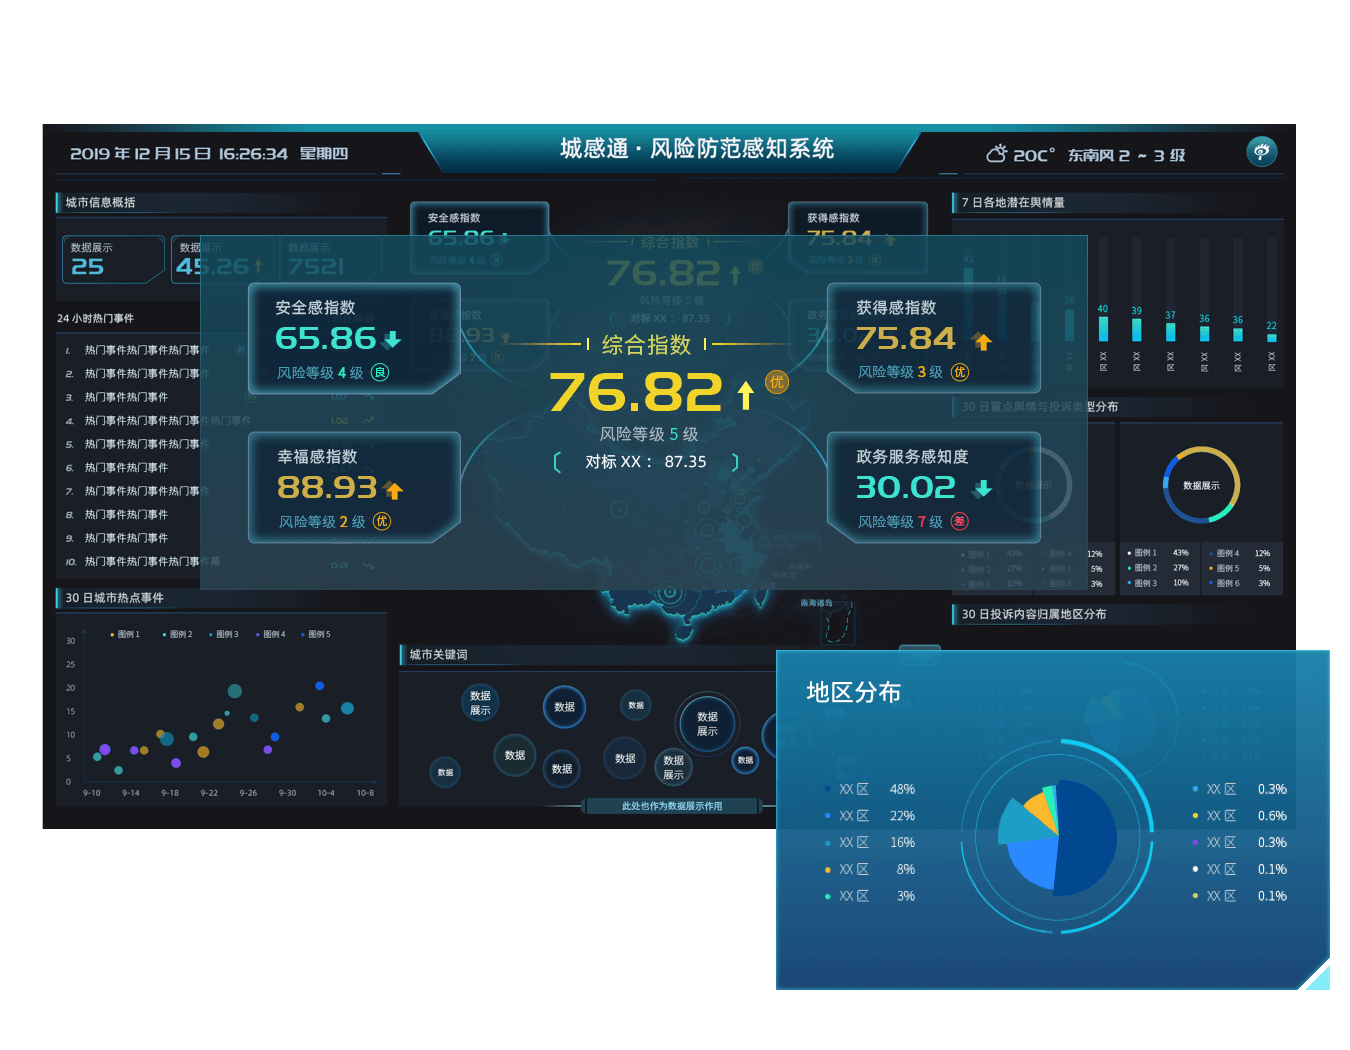Click the XX区 48% legend row
1350x1050 pixels.
(870, 789)
